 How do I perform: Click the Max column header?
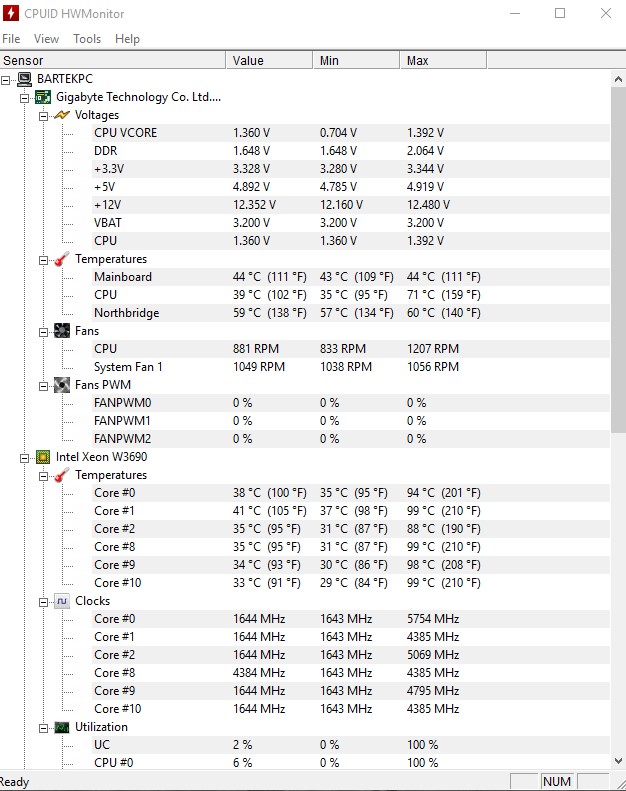click(418, 61)
